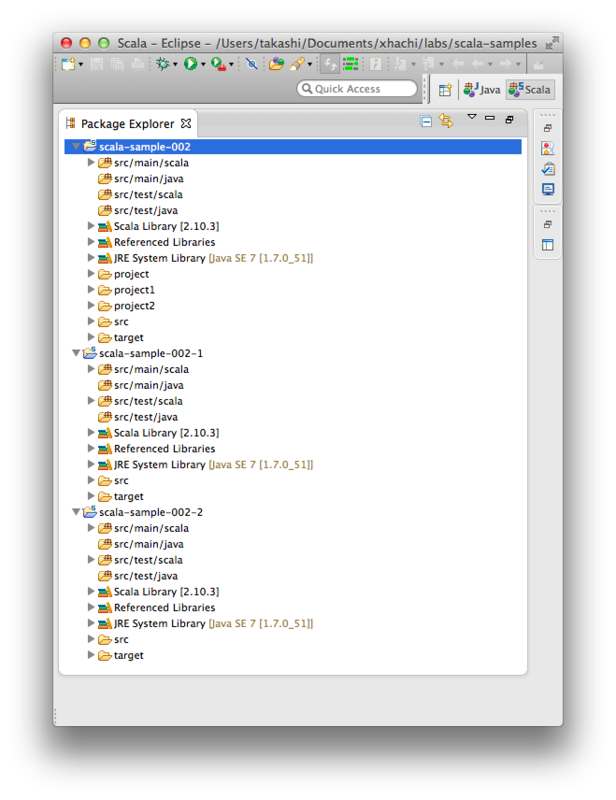Collapse the scala-sample-002-2 project node
The width and height of the screenshot is (616, 800).
(76, 511)
